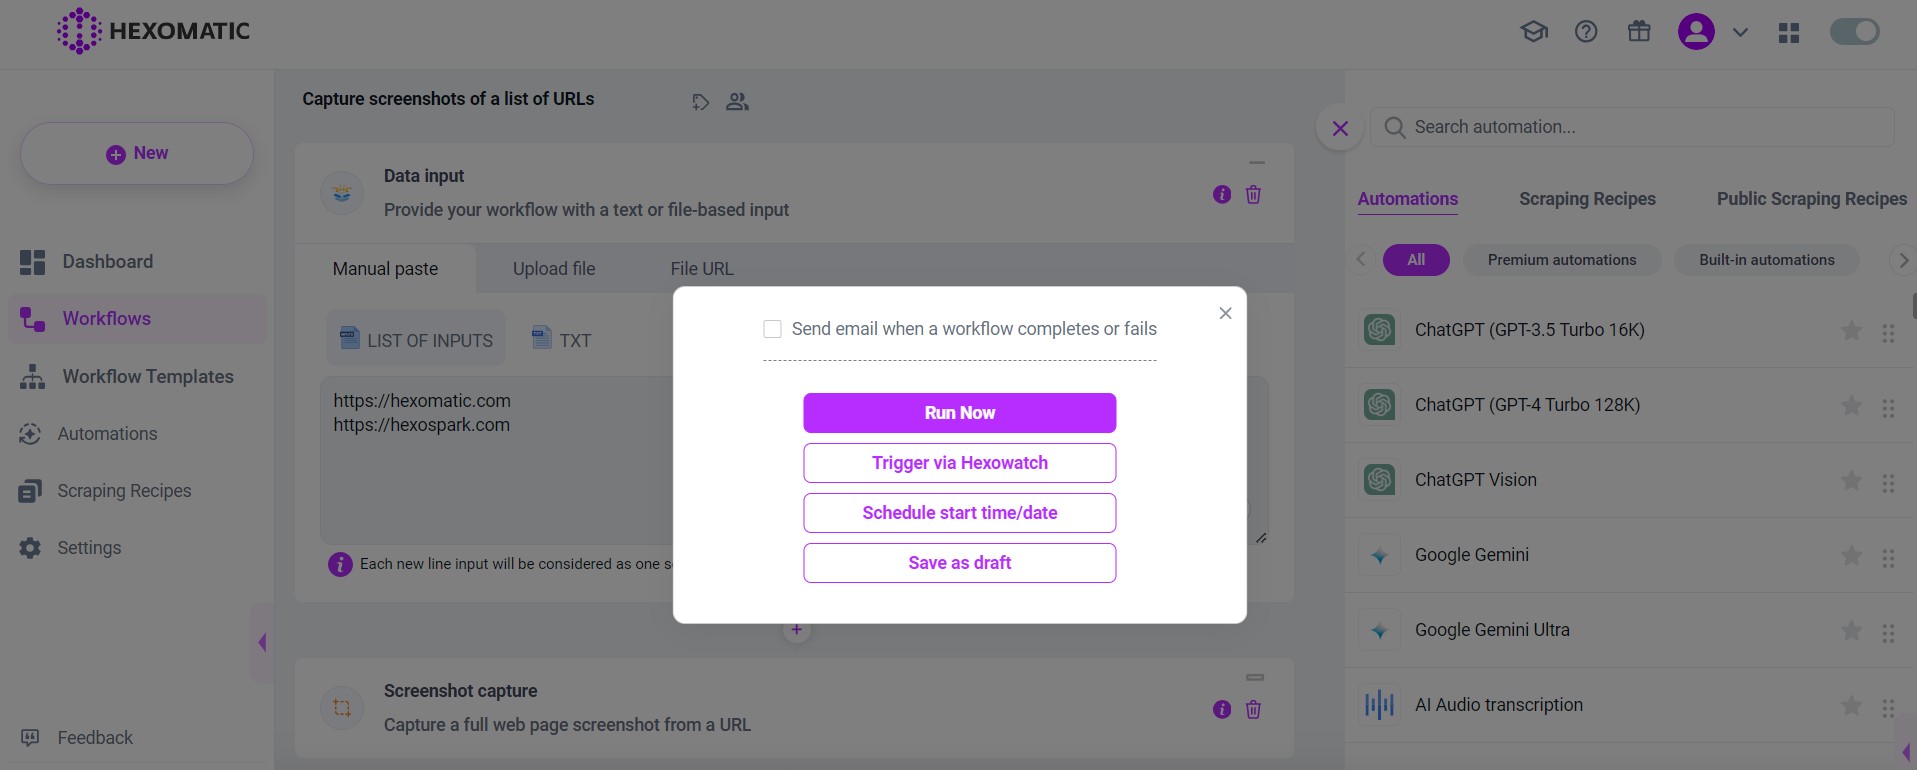This screenshot has height=770, width=1917.
Task: Favorite AI Audio transcription with its star
Action: click(1850, 707)
